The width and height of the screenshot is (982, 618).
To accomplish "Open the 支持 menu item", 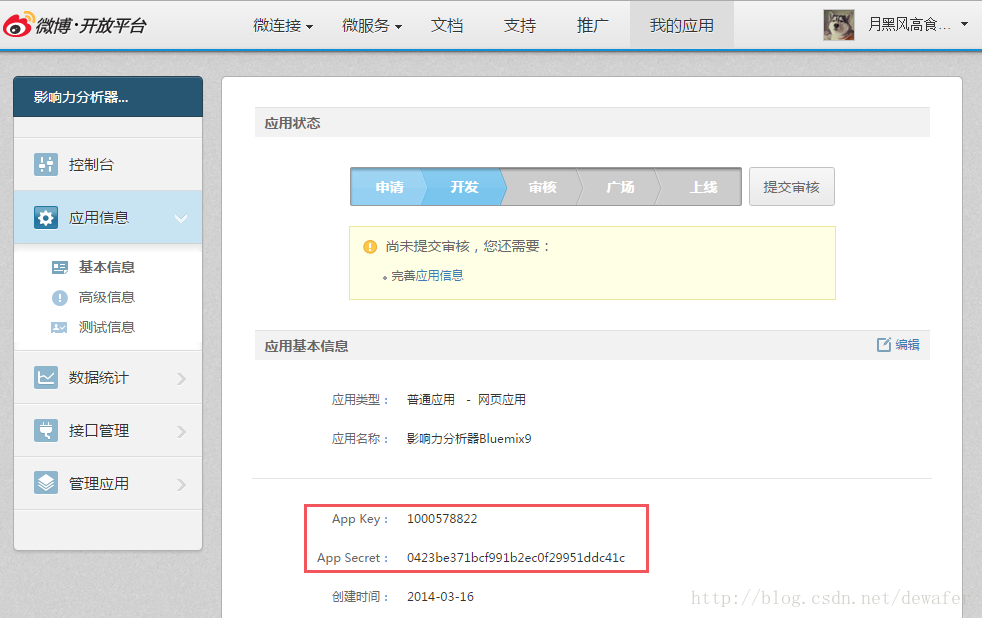I will coord(520,26).
